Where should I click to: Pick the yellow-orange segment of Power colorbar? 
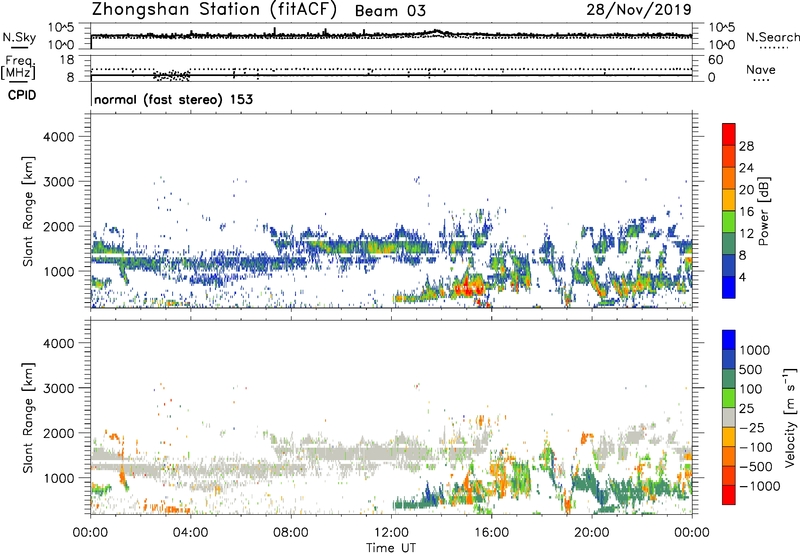coord(729,199)
